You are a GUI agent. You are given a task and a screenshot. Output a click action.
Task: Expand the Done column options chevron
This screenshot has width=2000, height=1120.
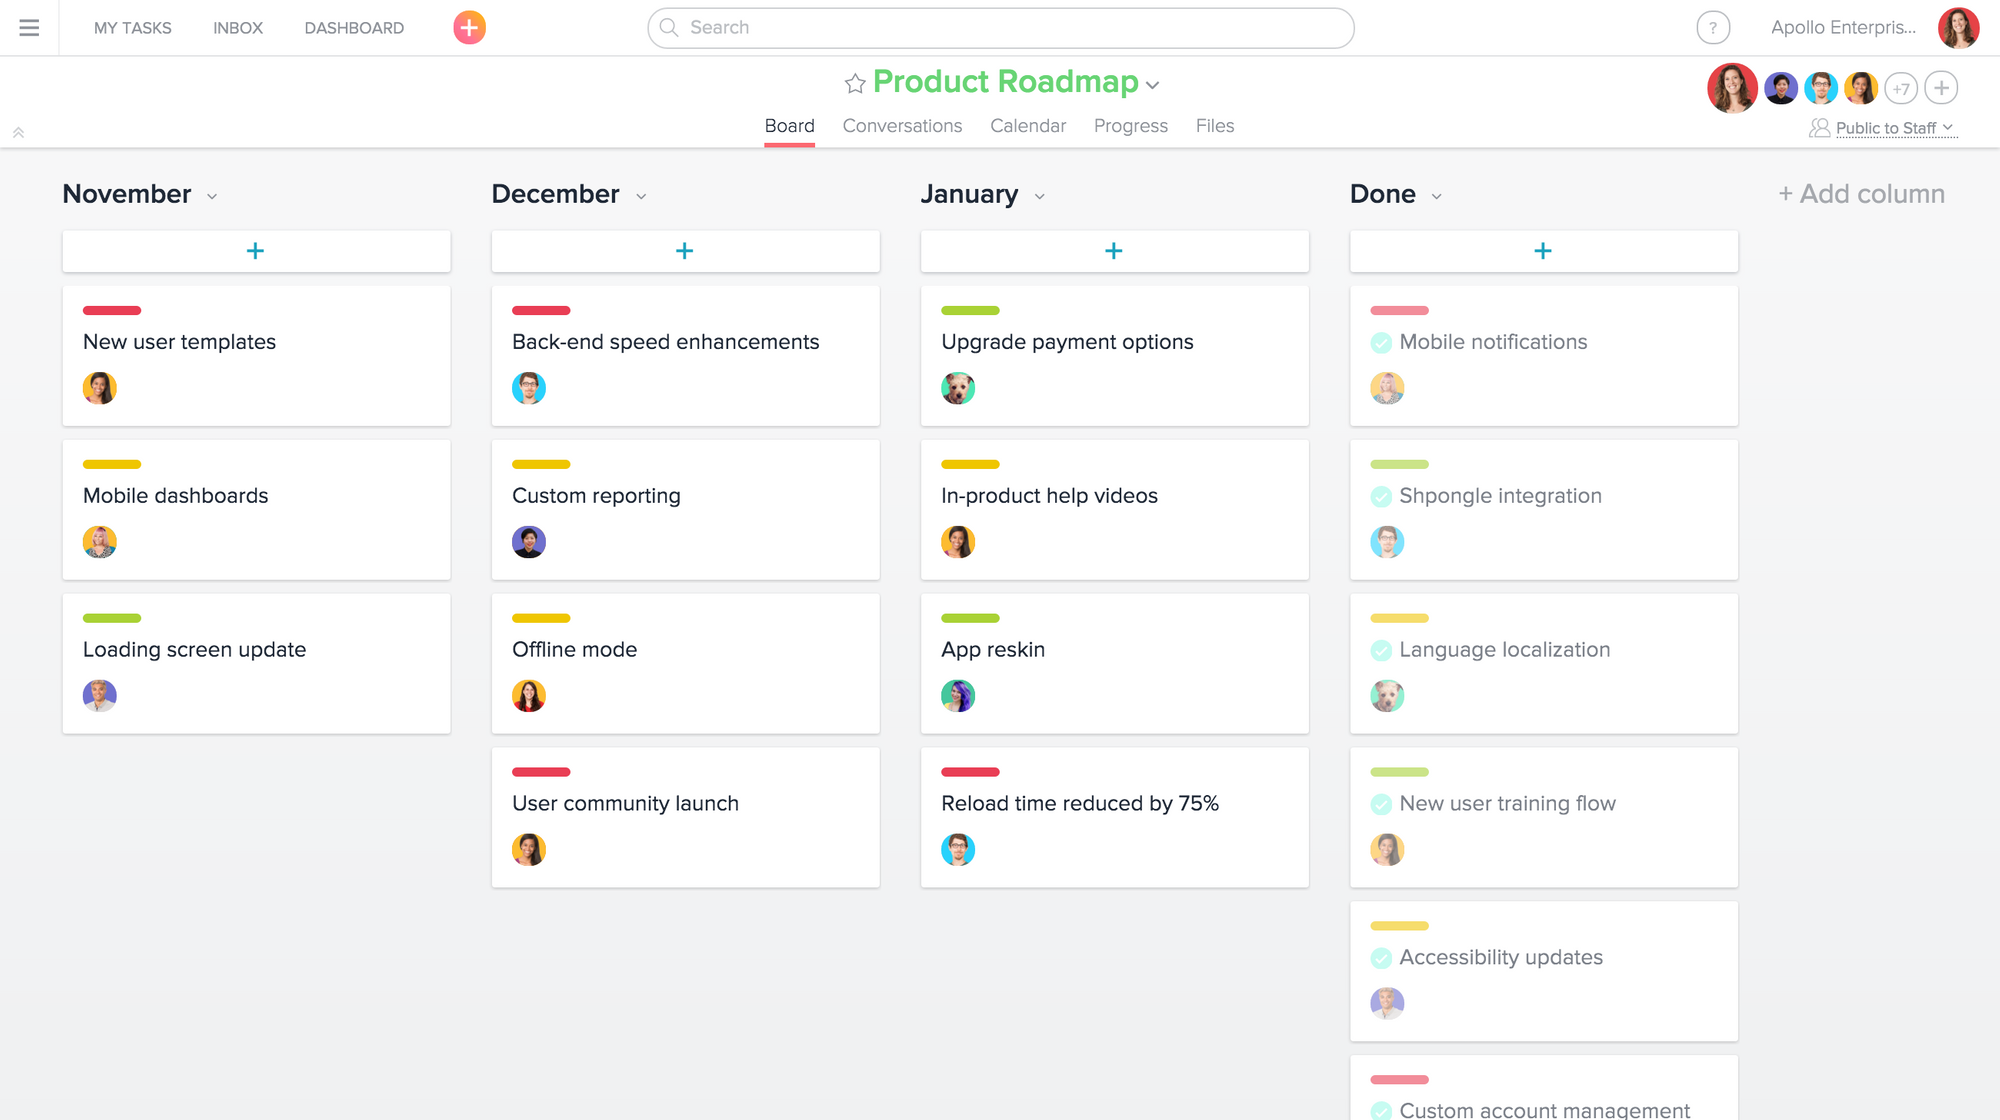(x=1436, y=197)
